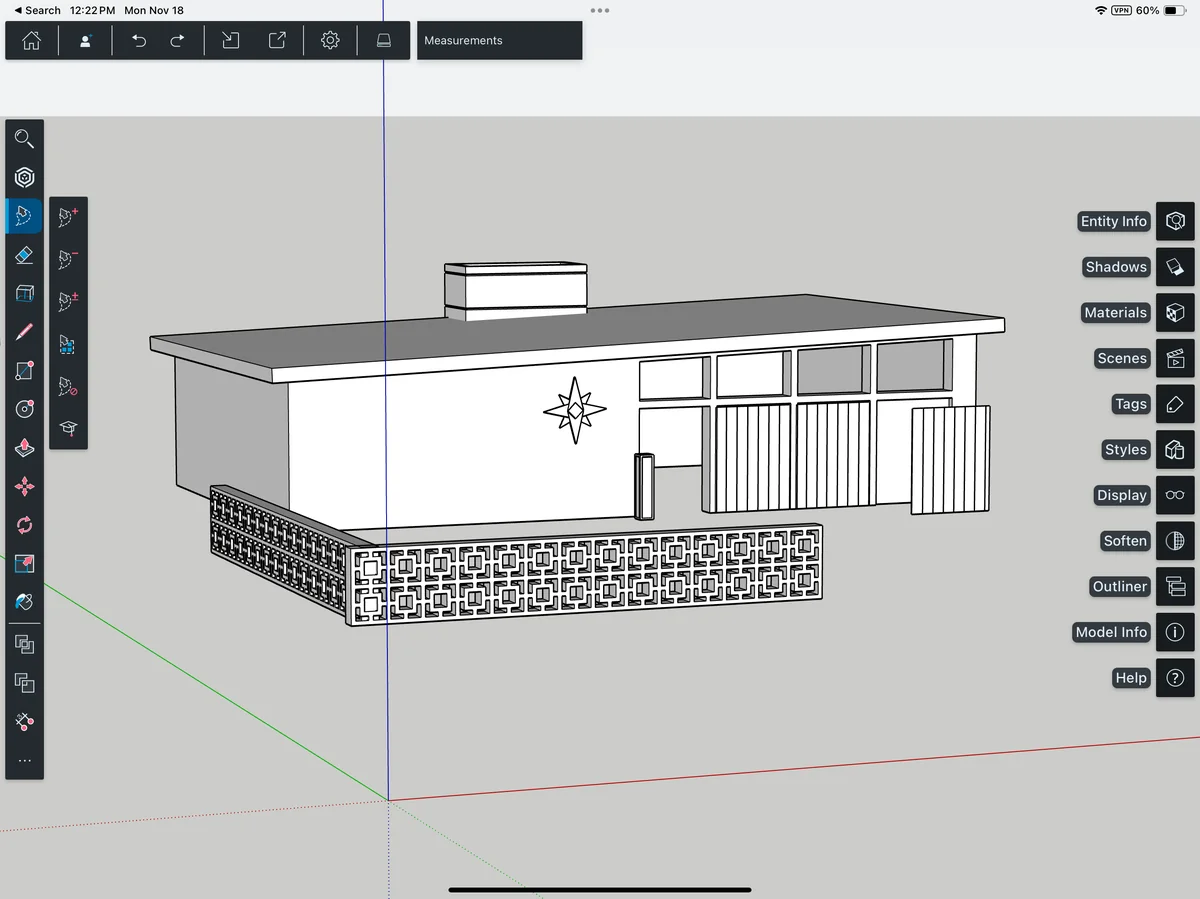Open the Outliner panel icon
The width and height of the screenshot is (1200, 899).
click(x=1175, y=587)
